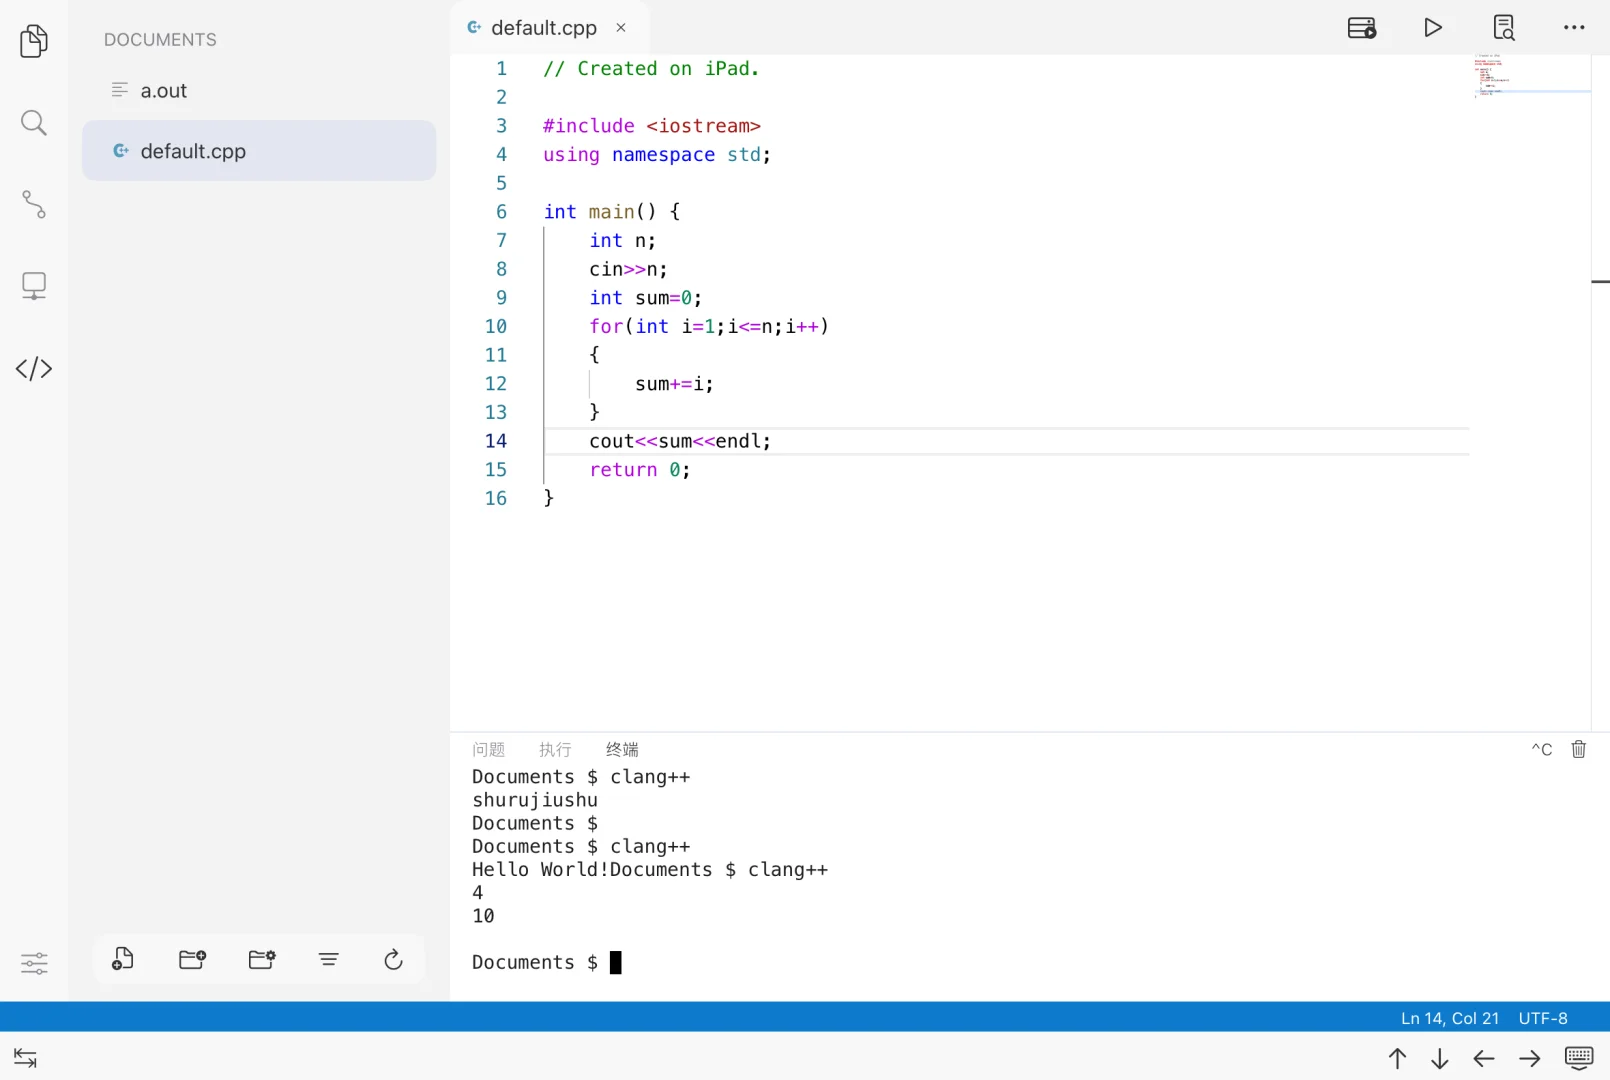The image size is (1610, 1080).
Task: Switch to the 执行 output tab
Action: [555, 749]
